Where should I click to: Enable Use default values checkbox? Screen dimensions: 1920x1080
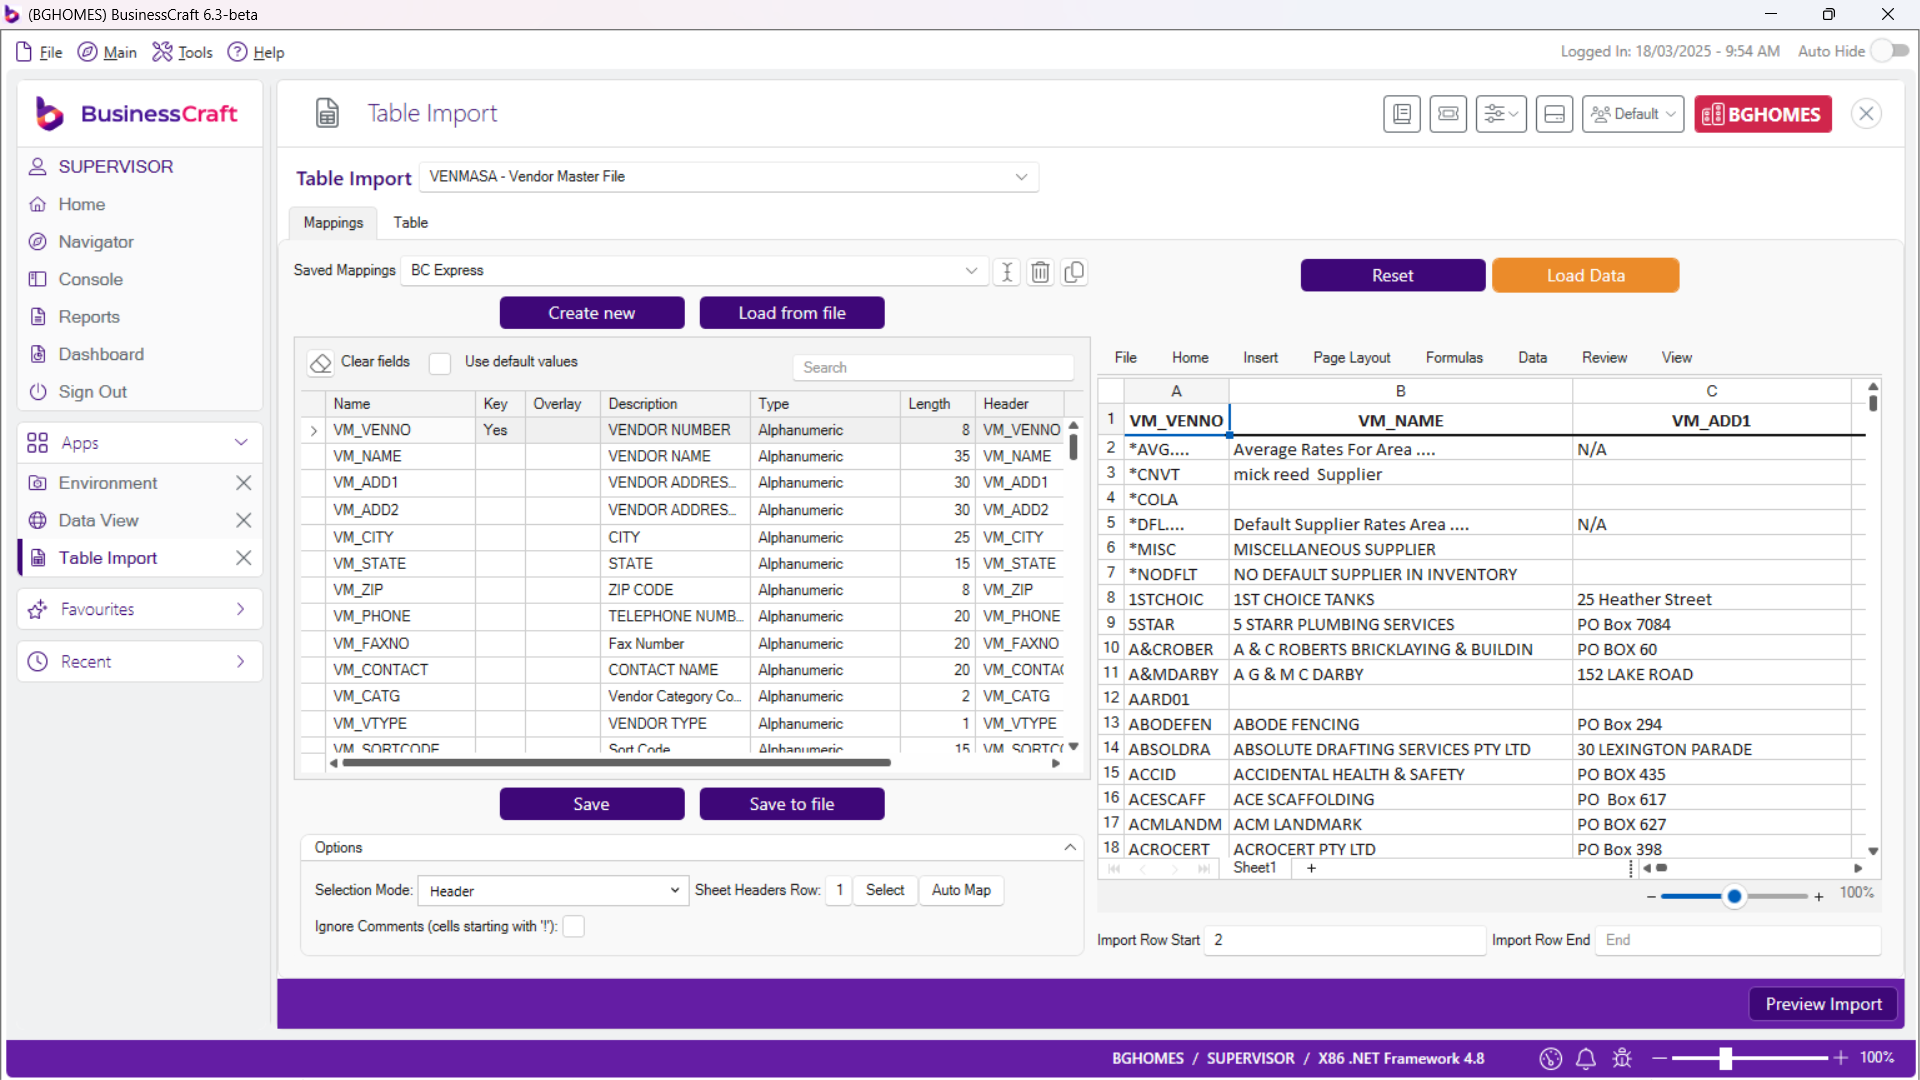click(440, 363)
